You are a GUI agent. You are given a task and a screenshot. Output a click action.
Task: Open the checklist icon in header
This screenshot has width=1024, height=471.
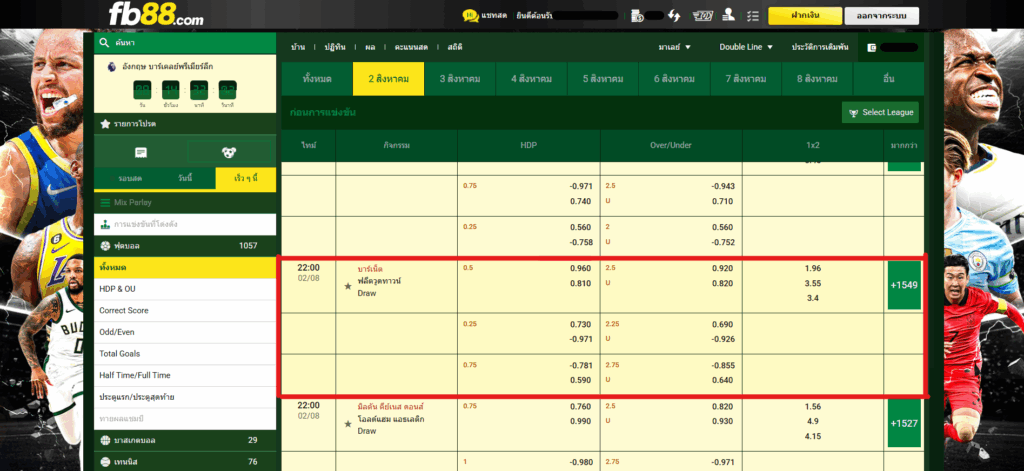tap(753, 16)
